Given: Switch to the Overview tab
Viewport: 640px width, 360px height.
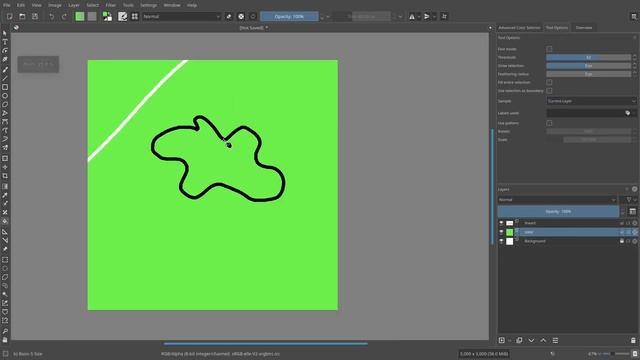Looking at the screenshot, I should [584, 28].
